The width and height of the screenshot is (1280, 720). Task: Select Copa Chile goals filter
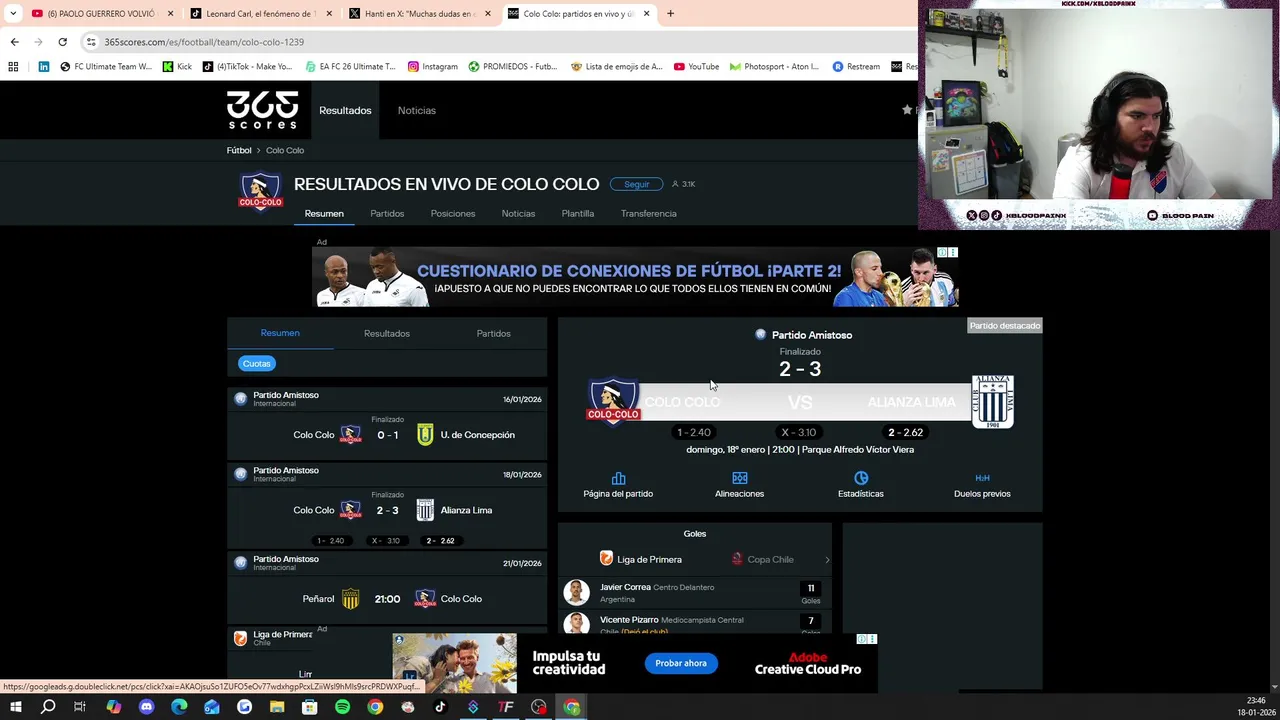point(762,559)
